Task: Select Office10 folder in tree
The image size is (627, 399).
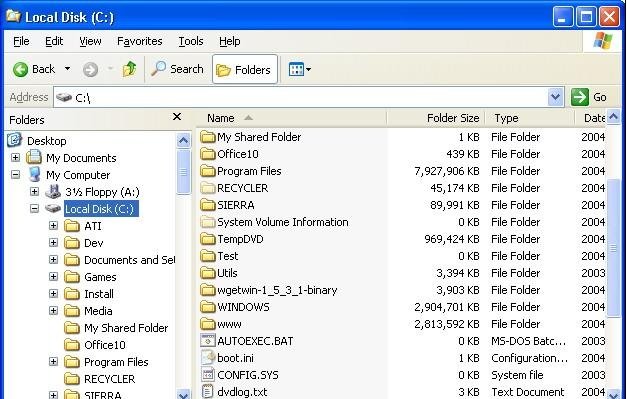Action: [105, 345]
